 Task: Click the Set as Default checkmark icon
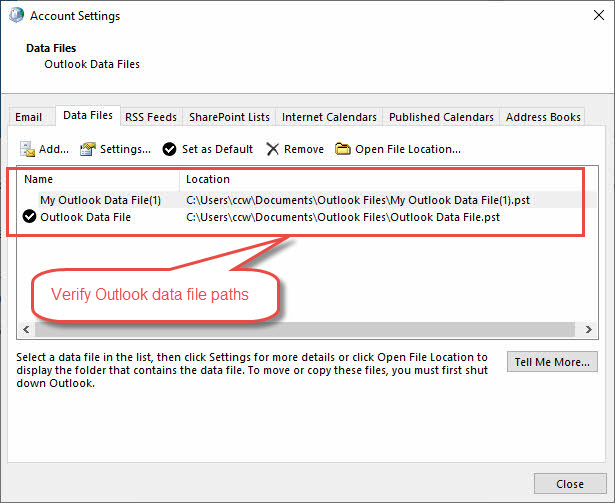(169, 149)
